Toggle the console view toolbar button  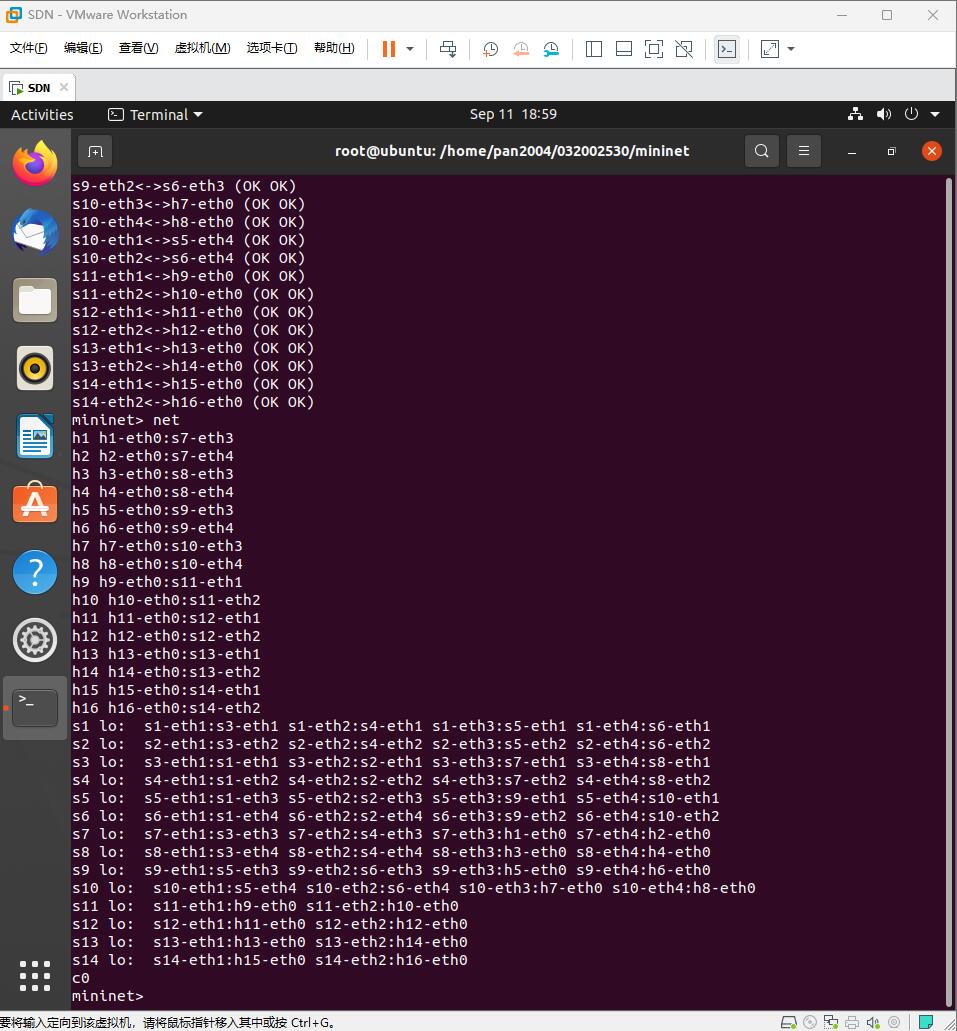click(x=727, y=49)
